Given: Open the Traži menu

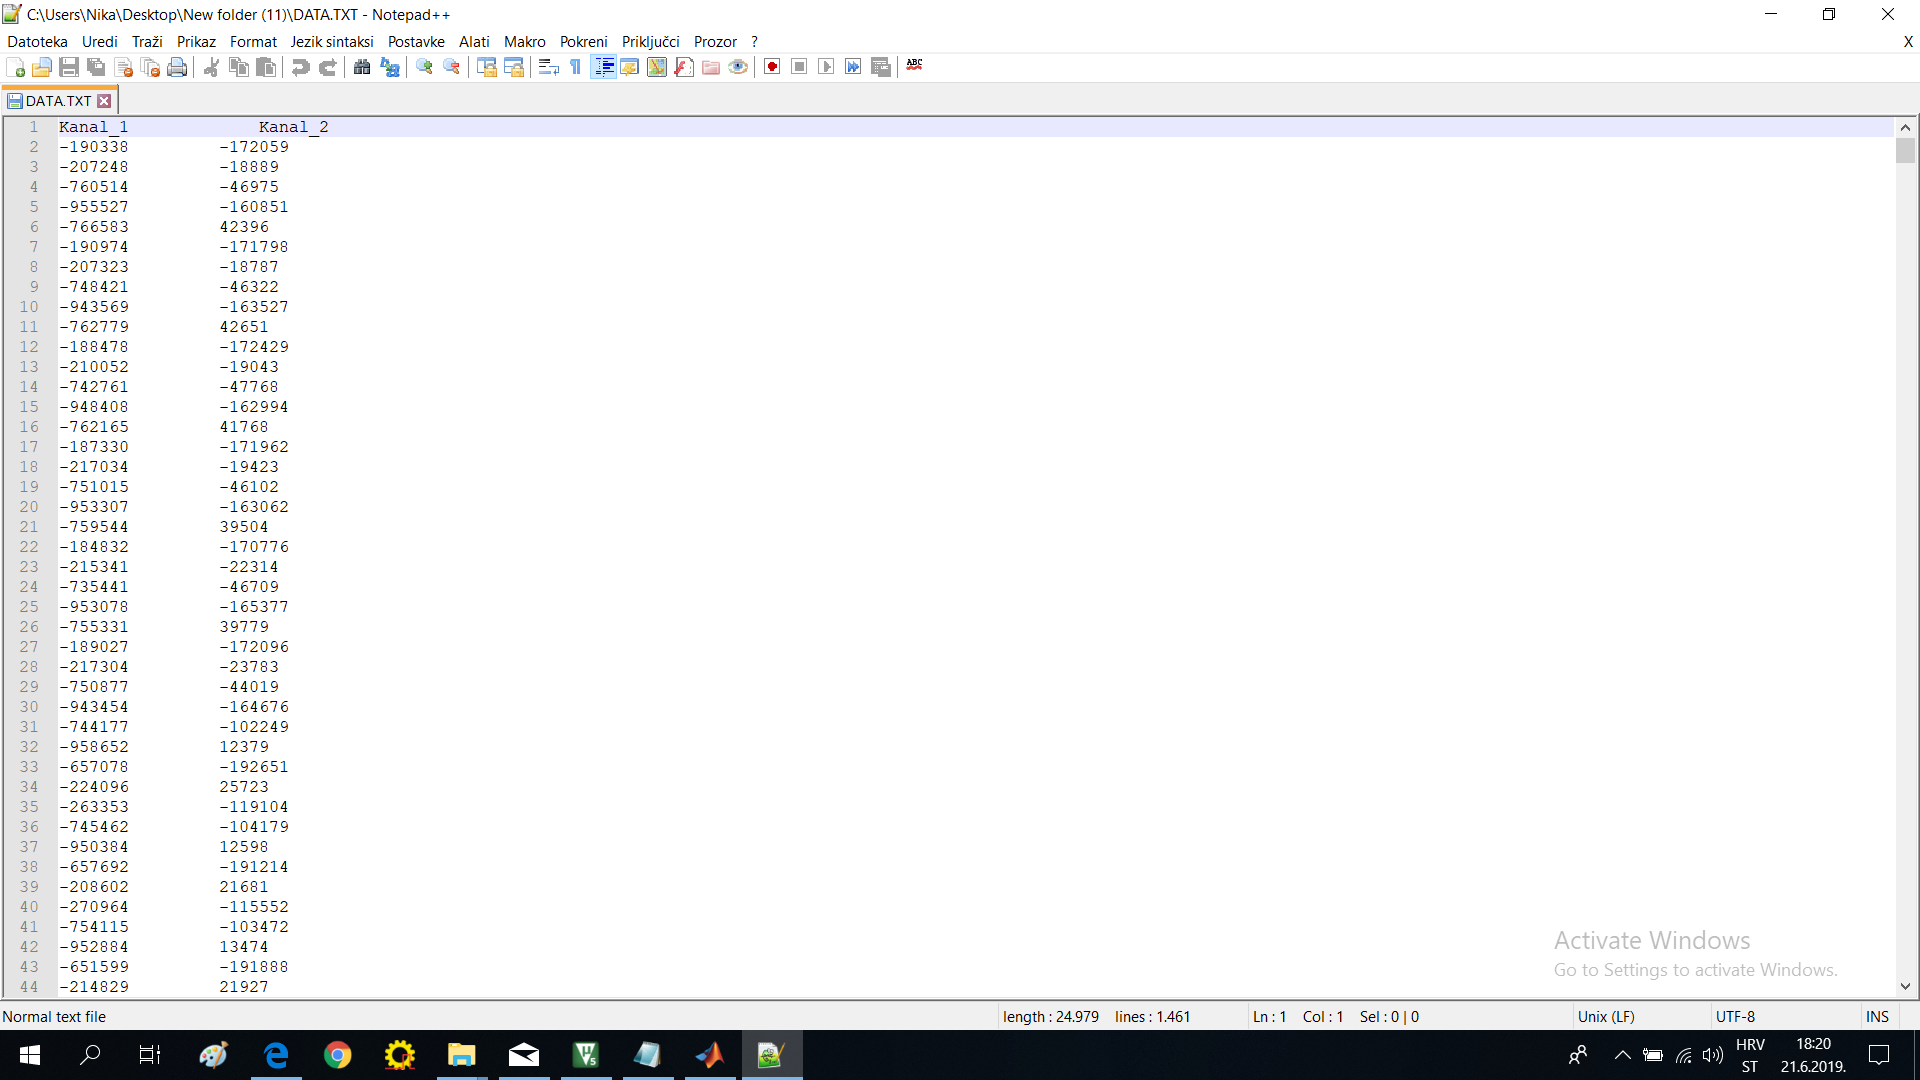Looking at the screenshot, I should pos(147,42).
